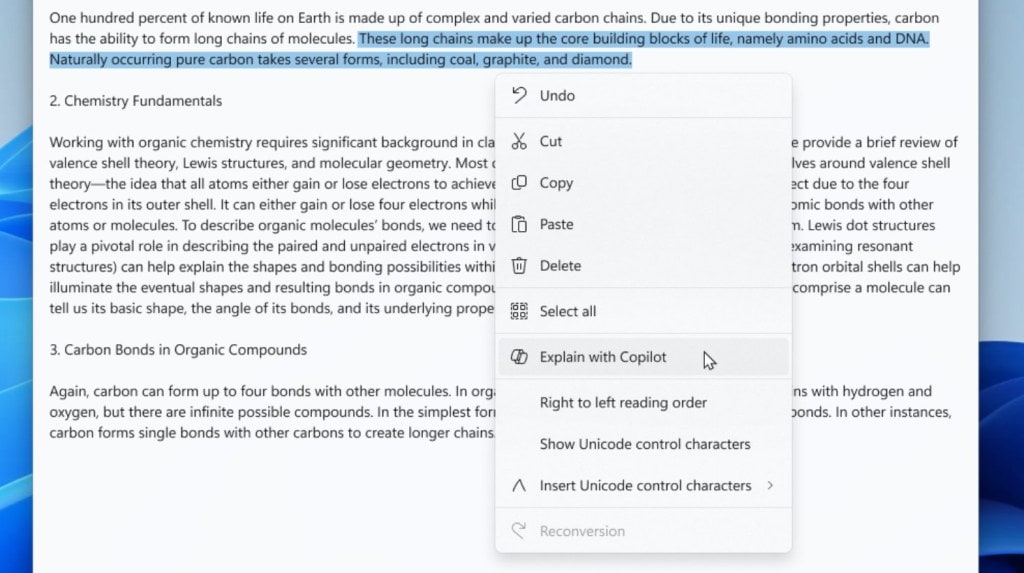Choose the Explain with Copilot label
This screenshot has height=573, width=1024.
(603, 357)
